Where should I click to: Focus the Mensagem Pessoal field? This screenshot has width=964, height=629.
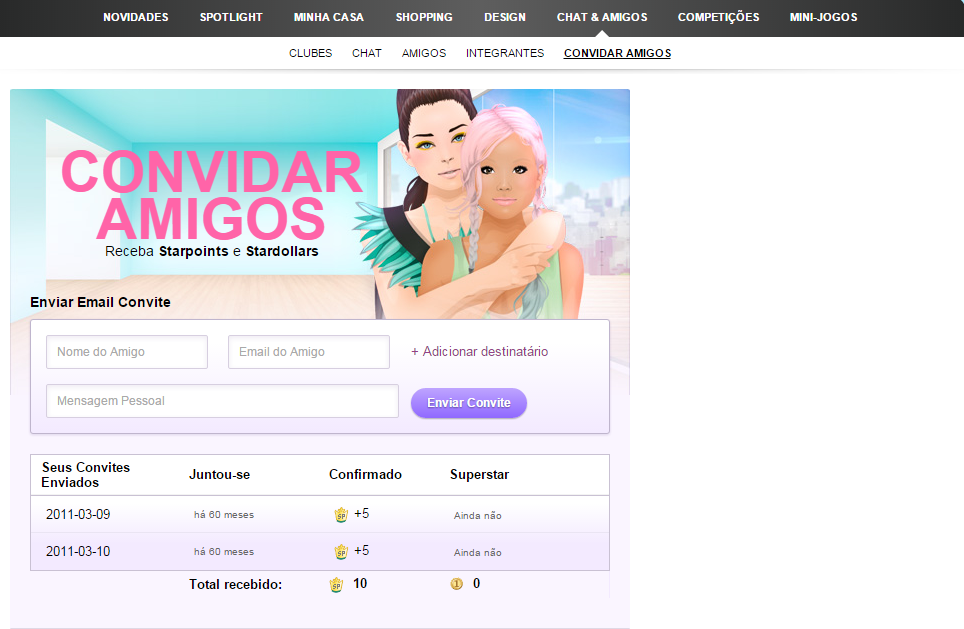(x=222, y=401)
